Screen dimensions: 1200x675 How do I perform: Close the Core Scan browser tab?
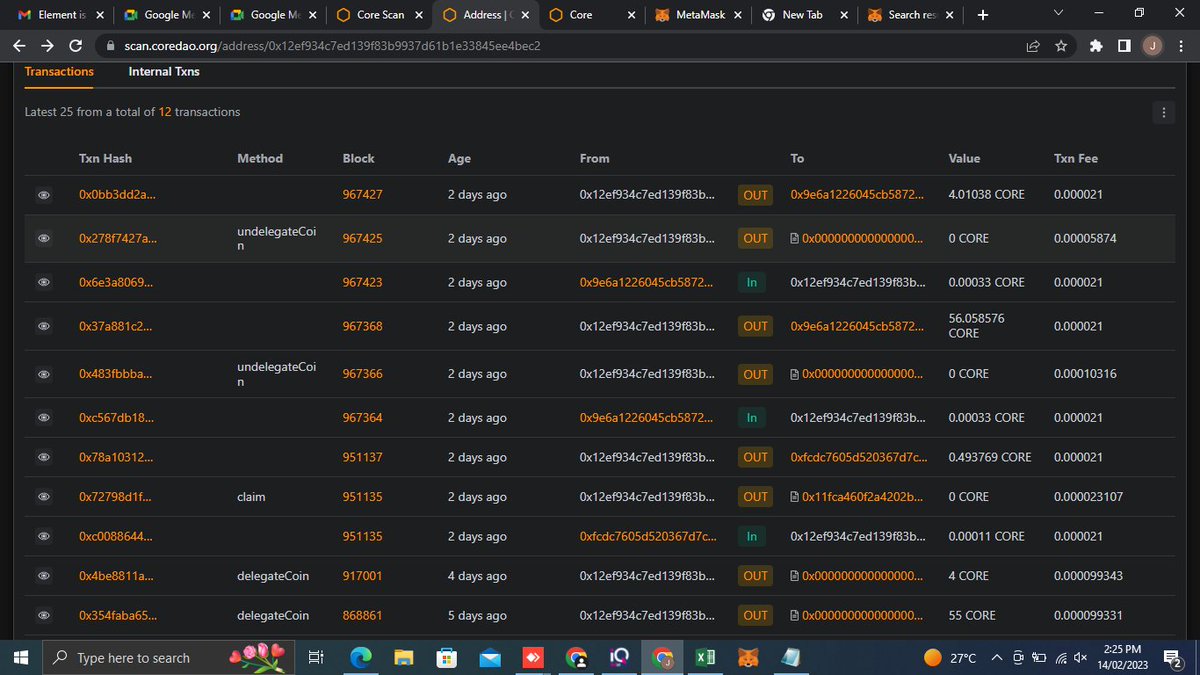(x=419, y=15)
